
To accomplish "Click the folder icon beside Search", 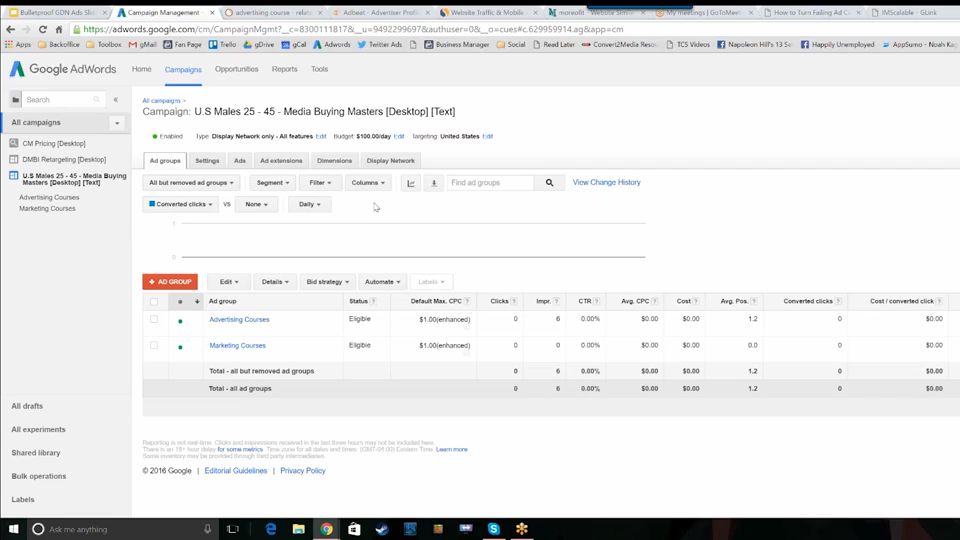I will point(16,99).
